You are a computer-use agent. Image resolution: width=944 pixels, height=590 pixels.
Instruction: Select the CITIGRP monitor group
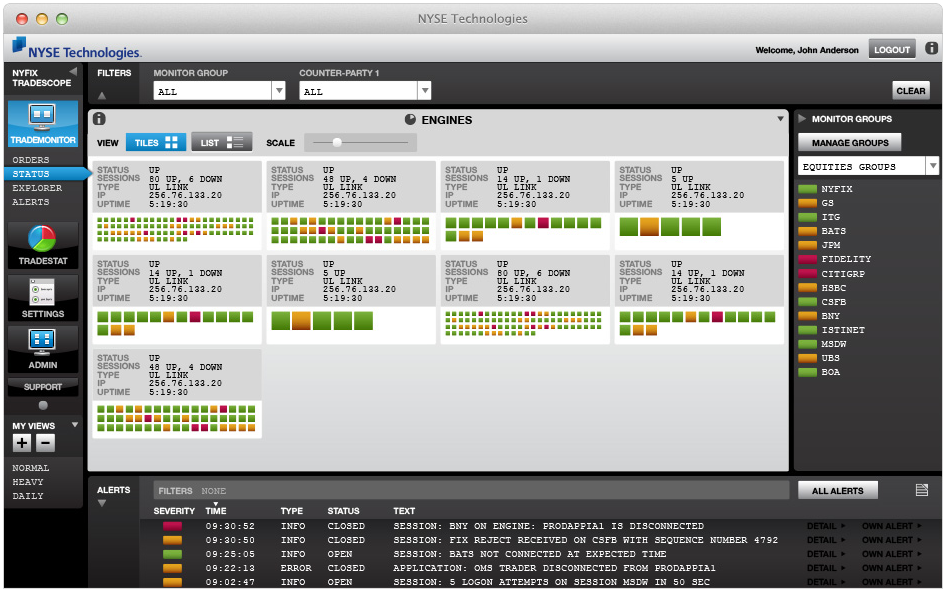[x=843, y=273]
